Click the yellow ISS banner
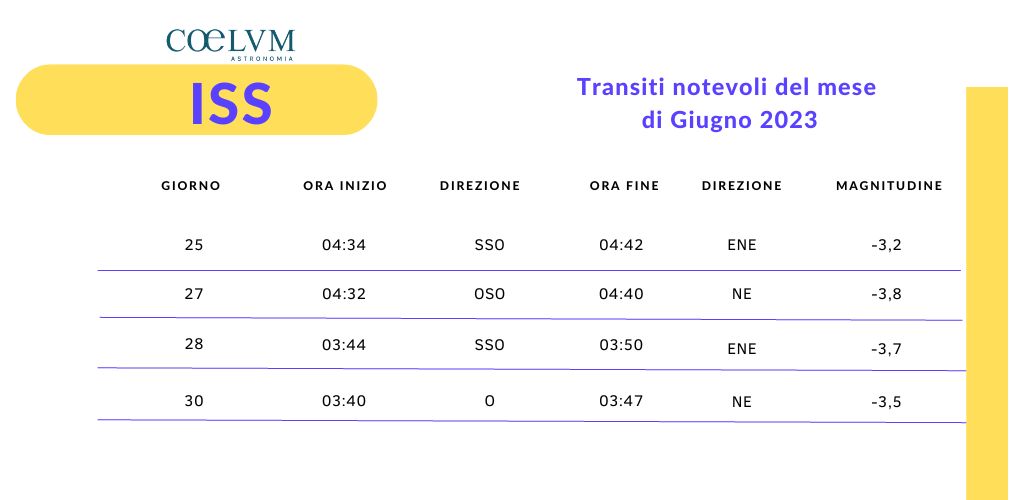Image resolution: width=1024 pixels, height=500 pixels. coord(197,100)
